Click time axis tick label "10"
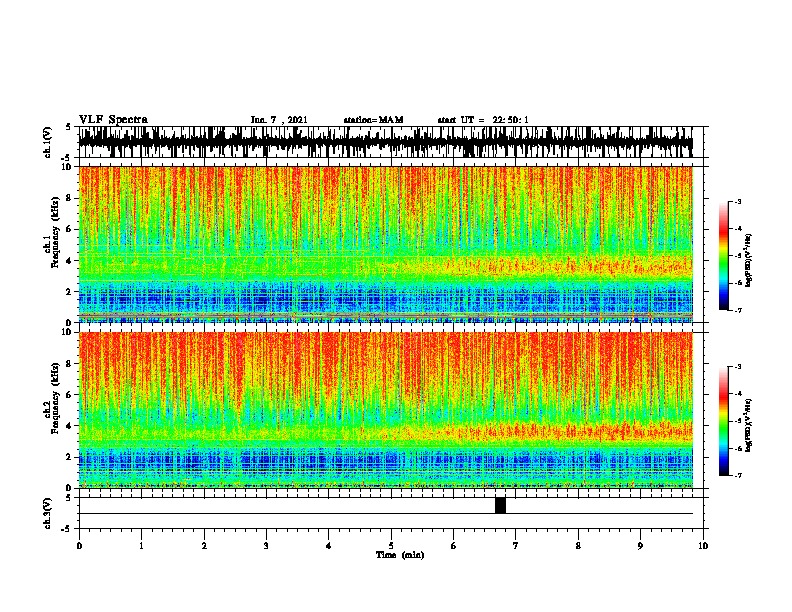 [703, 546]
